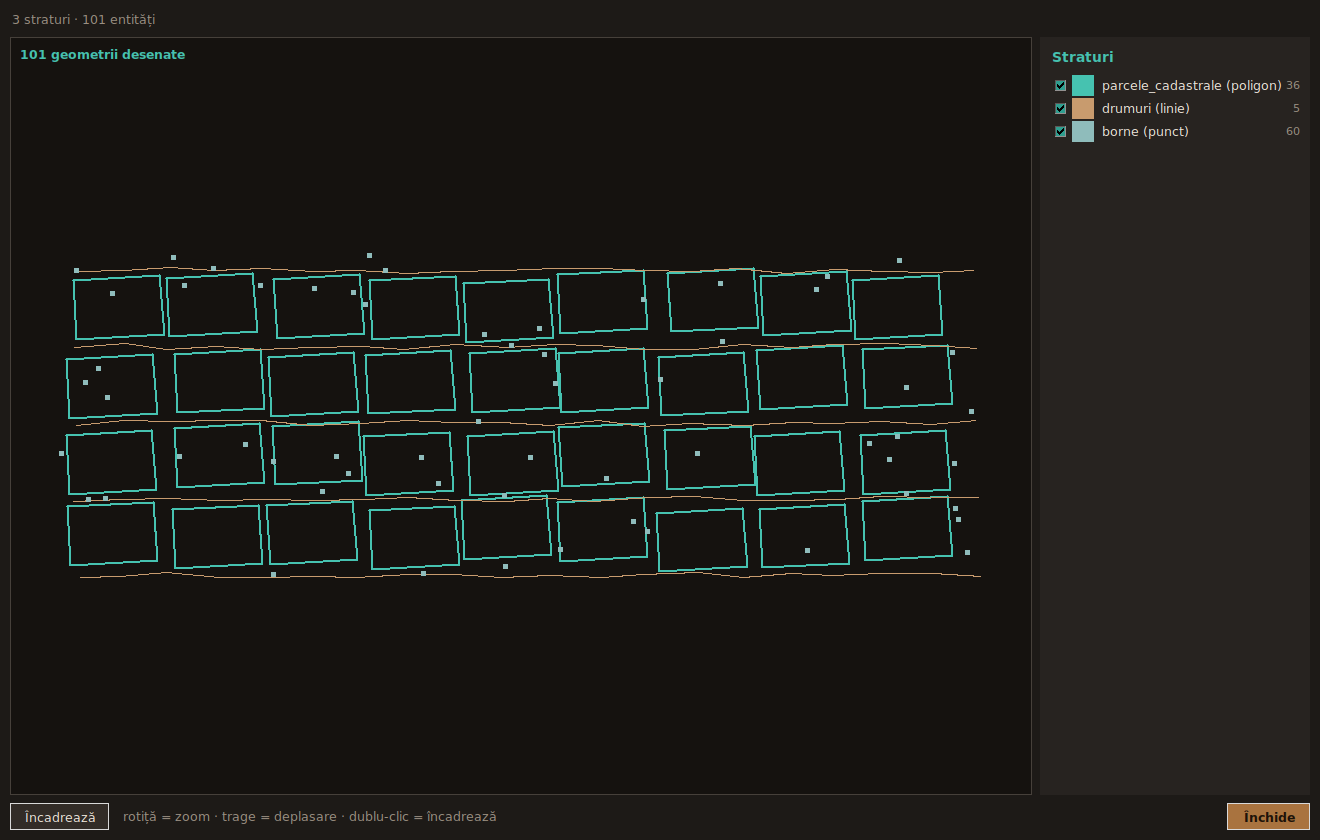Click the Straturi panel heading
Screen dimensions: 1320x840
(x=1082, y=57)
